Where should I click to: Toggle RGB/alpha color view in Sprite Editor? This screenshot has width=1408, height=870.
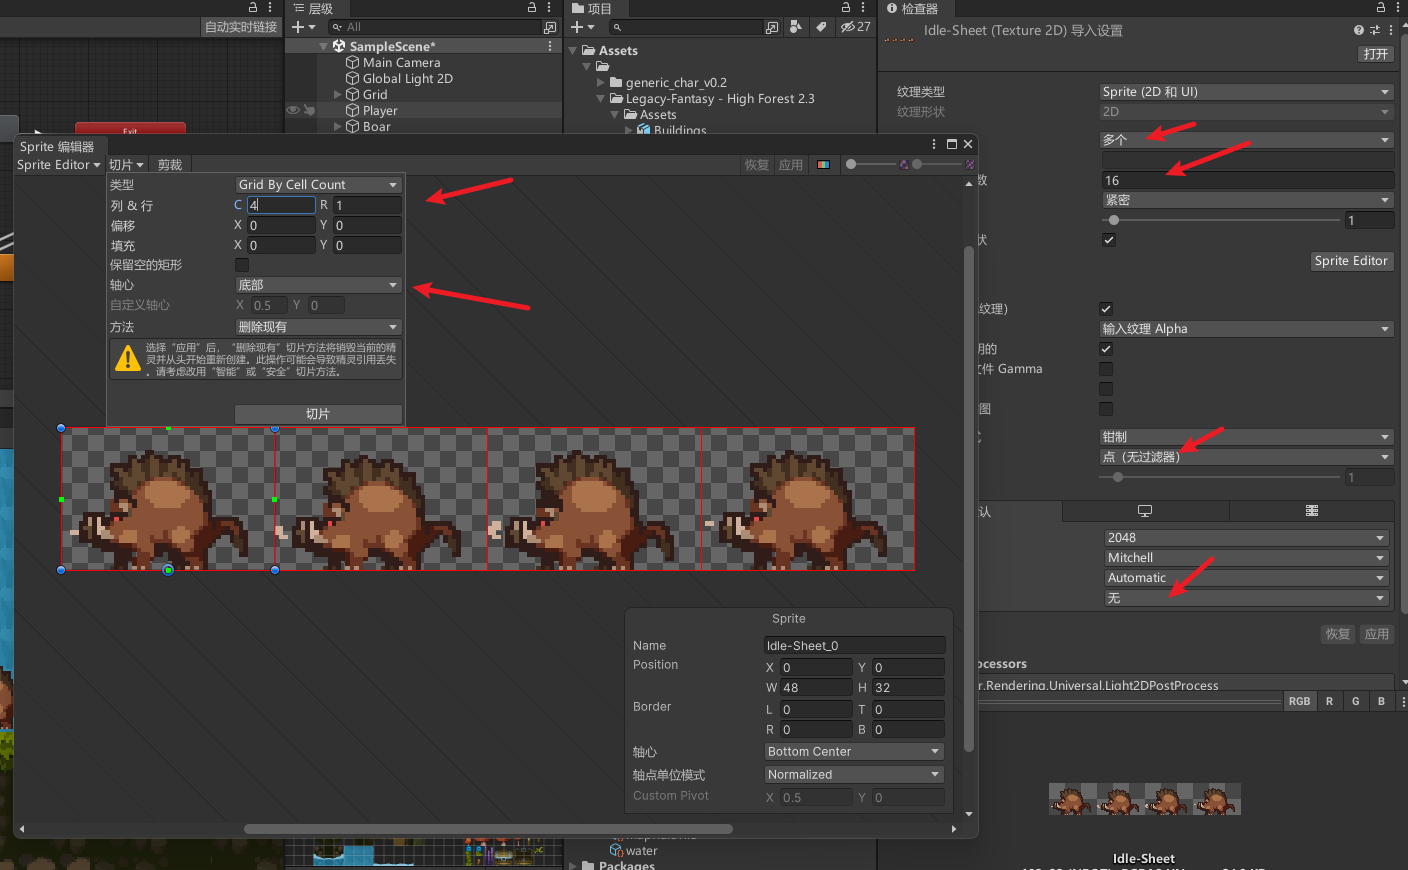point(823,165)
